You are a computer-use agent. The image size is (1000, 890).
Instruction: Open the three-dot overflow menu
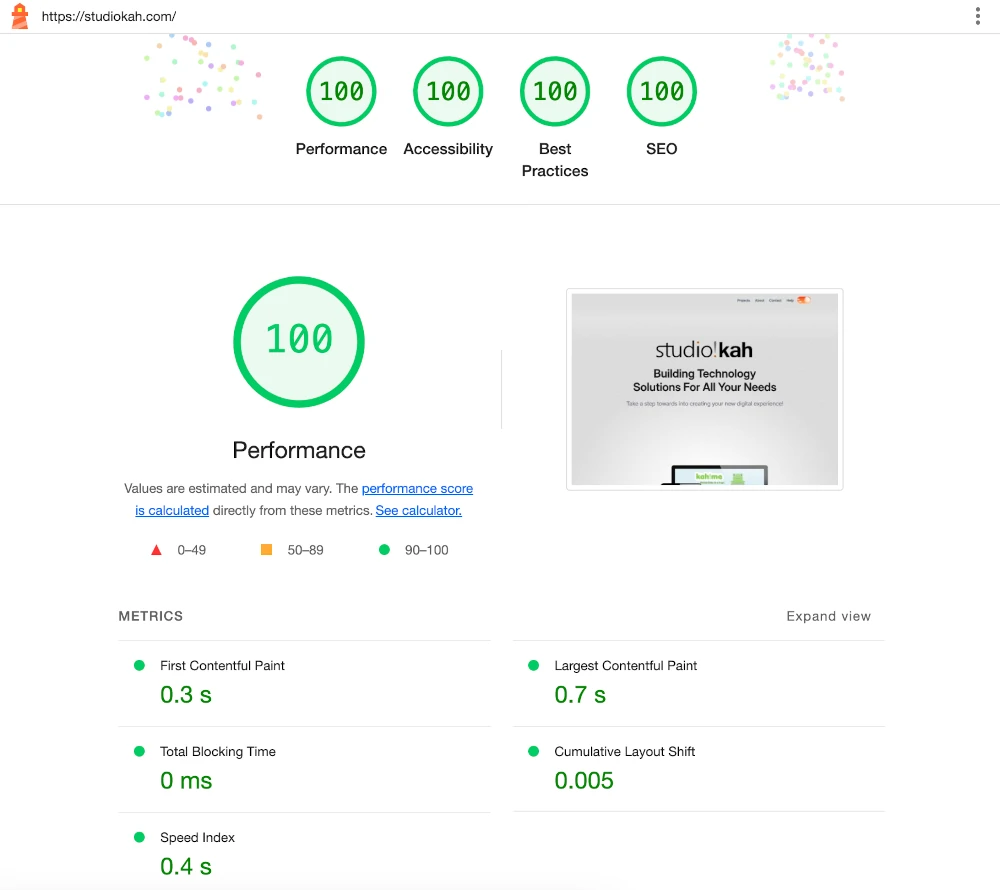(x=978, y=15)
